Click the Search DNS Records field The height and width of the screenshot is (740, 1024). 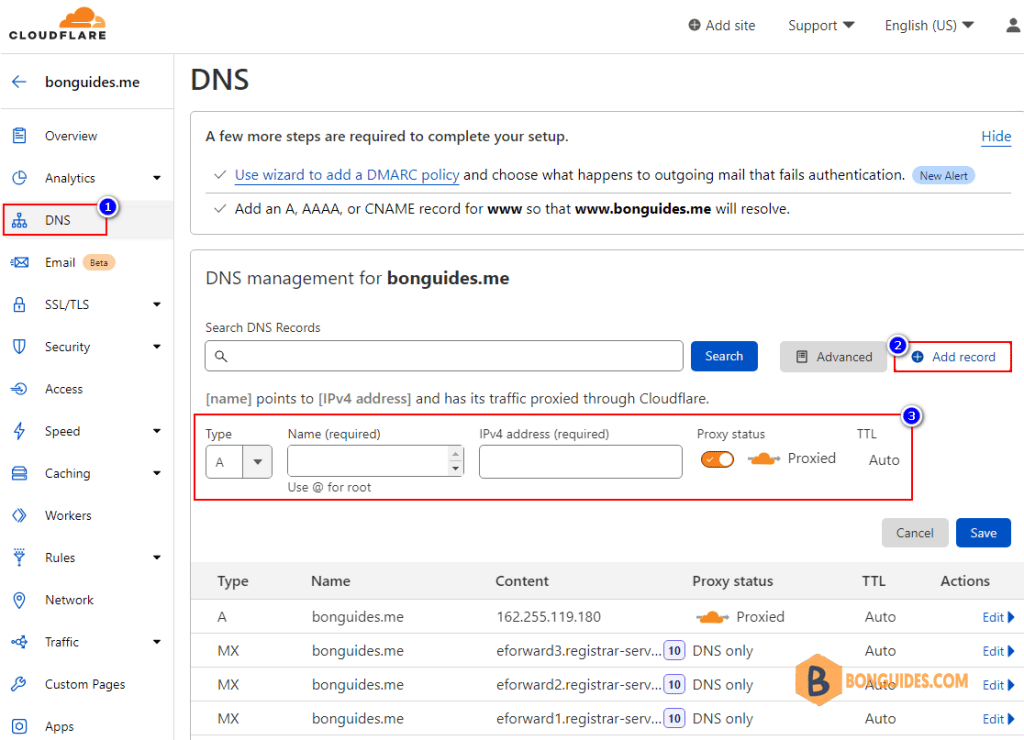tap(444, 356)
